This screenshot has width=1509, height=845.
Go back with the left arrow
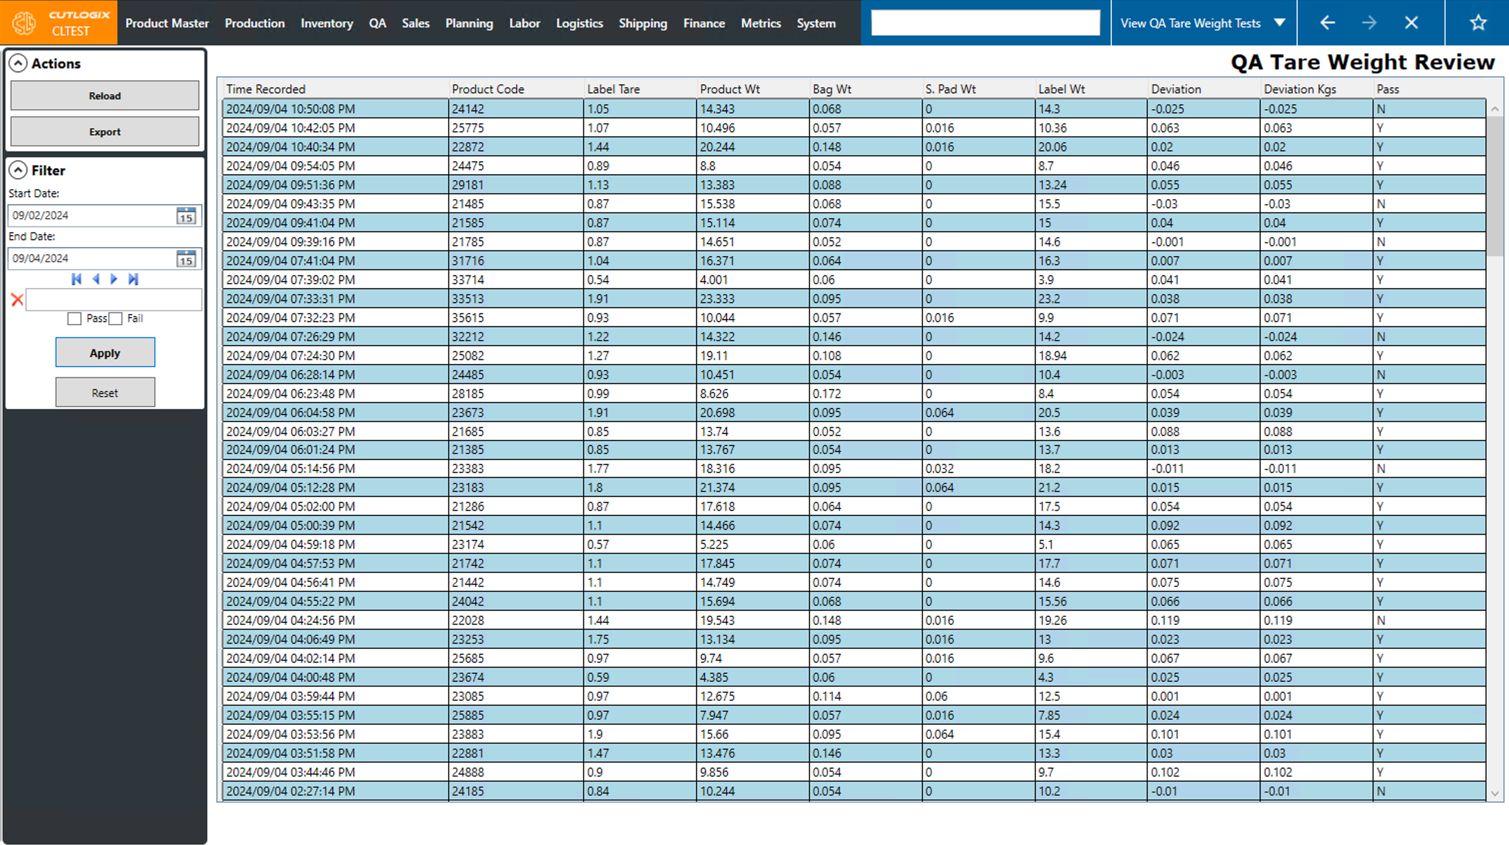[1327, 22]
